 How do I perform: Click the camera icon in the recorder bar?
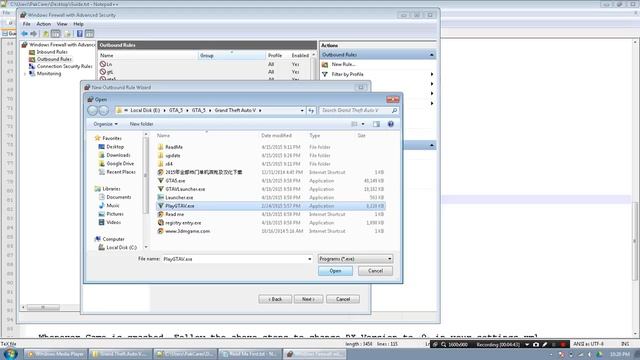[x=536, y=344]
